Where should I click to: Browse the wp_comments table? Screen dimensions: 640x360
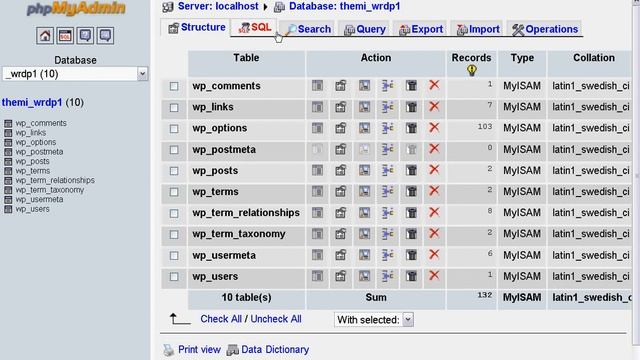point(317,85)
